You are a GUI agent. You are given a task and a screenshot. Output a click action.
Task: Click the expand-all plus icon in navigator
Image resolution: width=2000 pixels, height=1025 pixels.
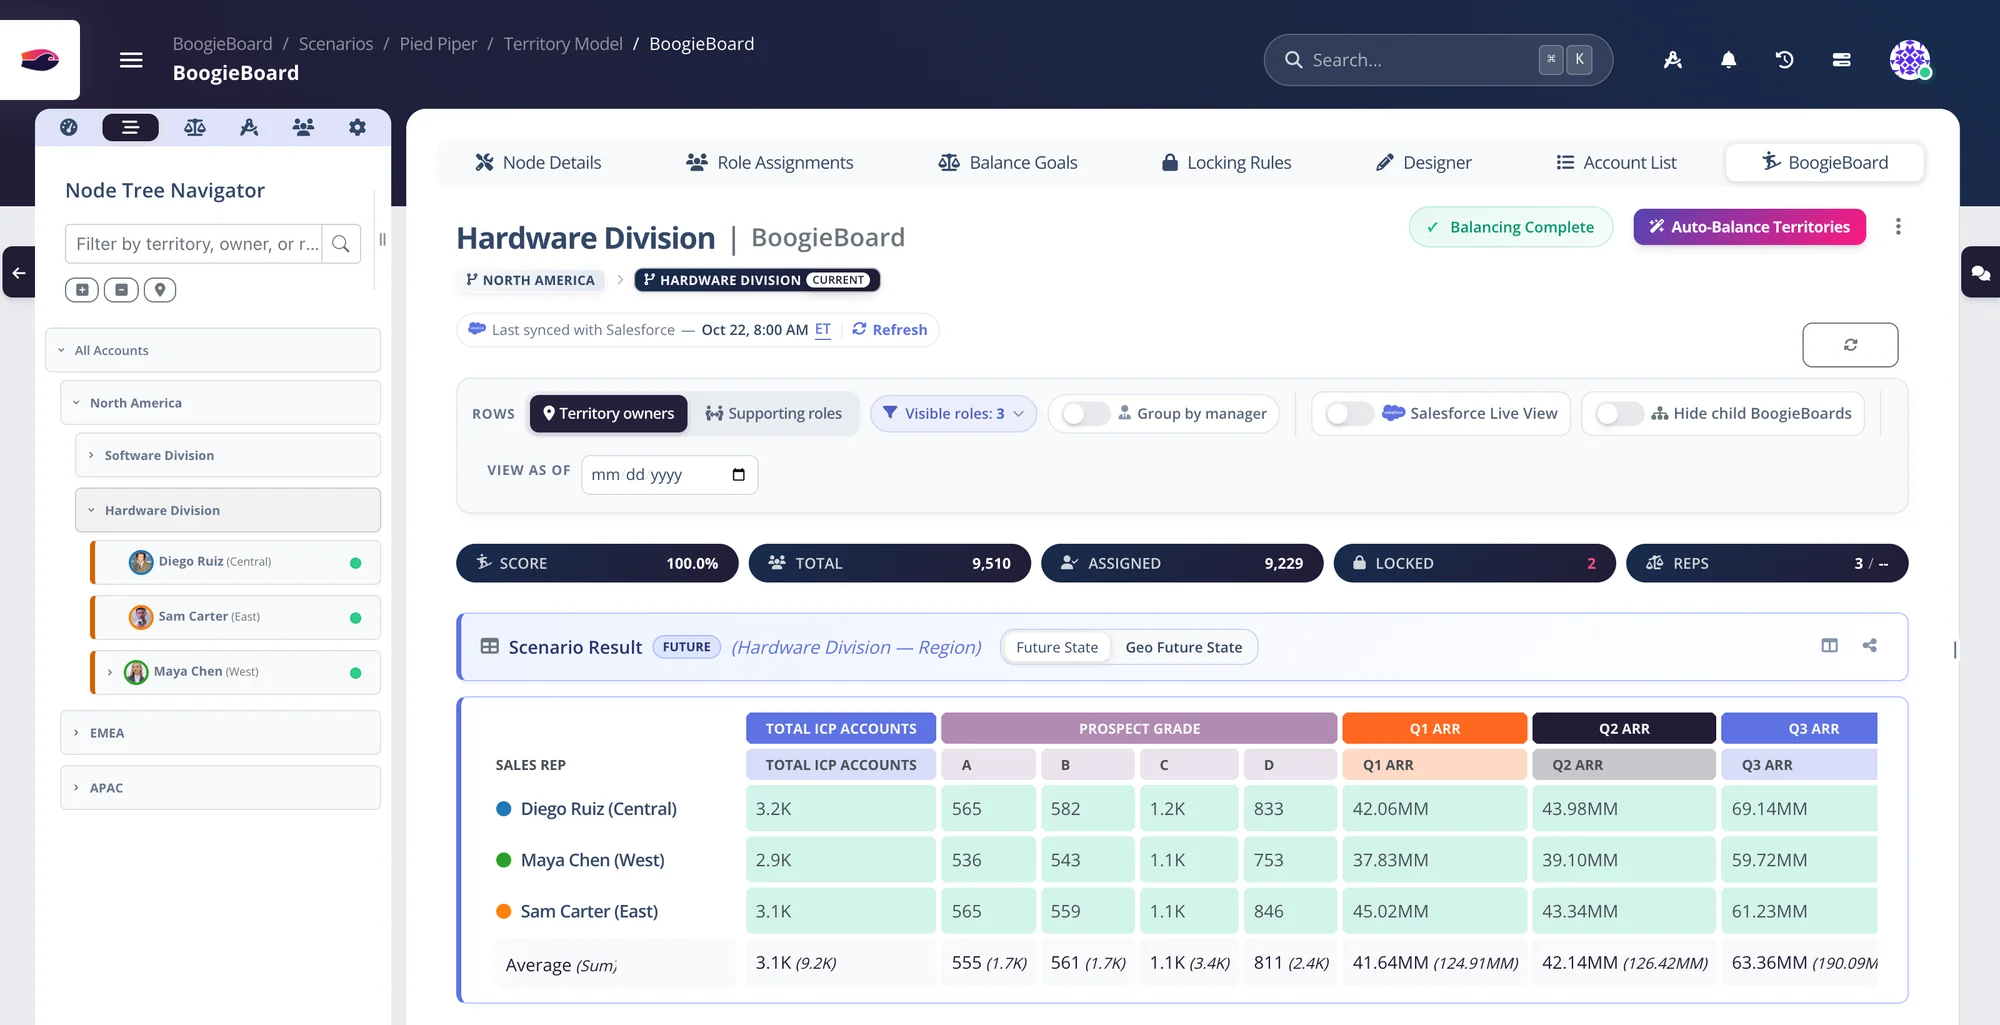[82, 290]
